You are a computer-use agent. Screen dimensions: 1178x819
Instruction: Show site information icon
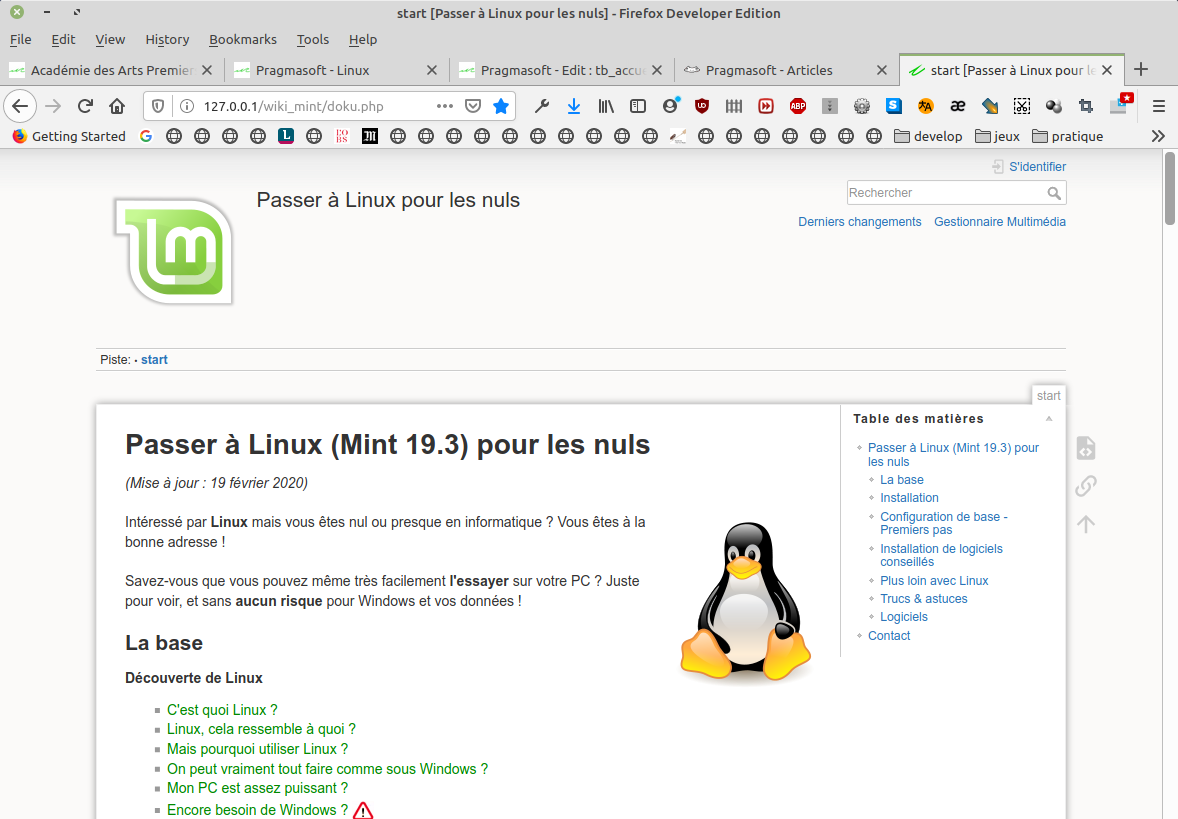pyautogui.click(x=187, y=106)
